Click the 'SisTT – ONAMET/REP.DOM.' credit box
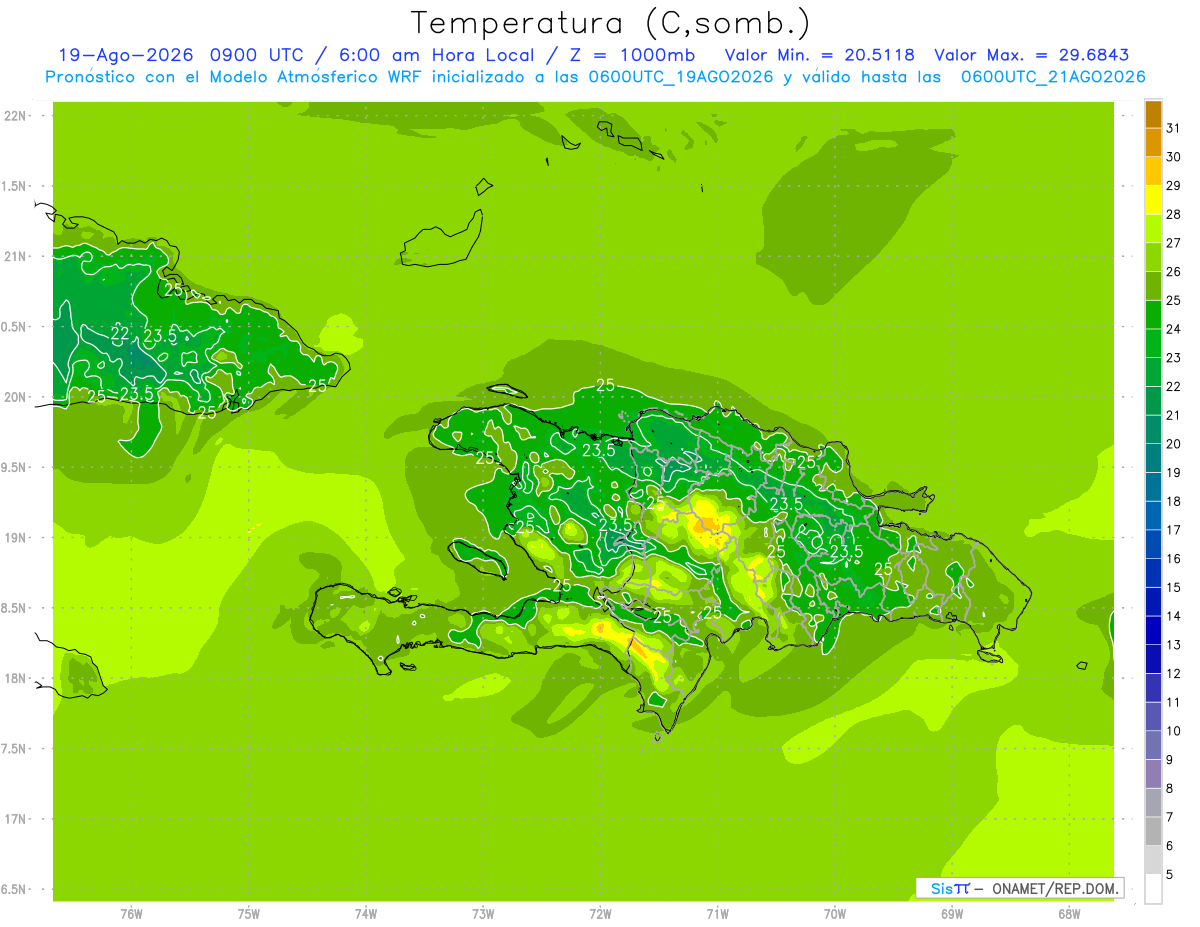The width and height of the screenshot is (1200, 927). (x=1019, y=888)
